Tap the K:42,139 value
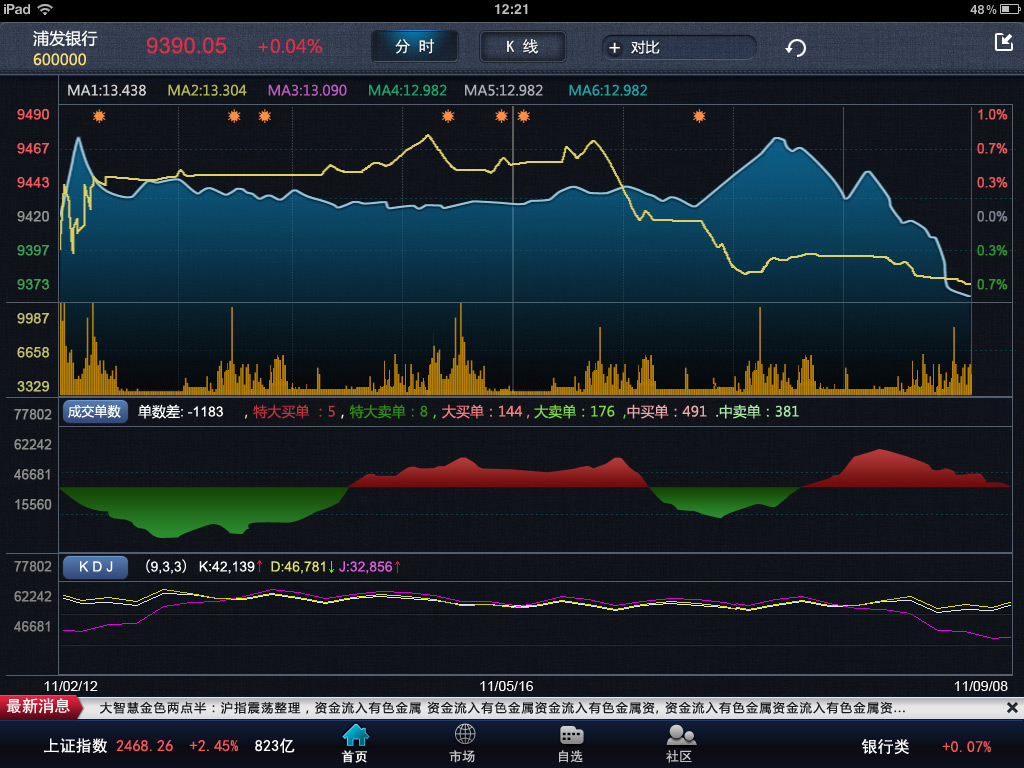This screenshot has height=768, width=1024. pos(231,567)
